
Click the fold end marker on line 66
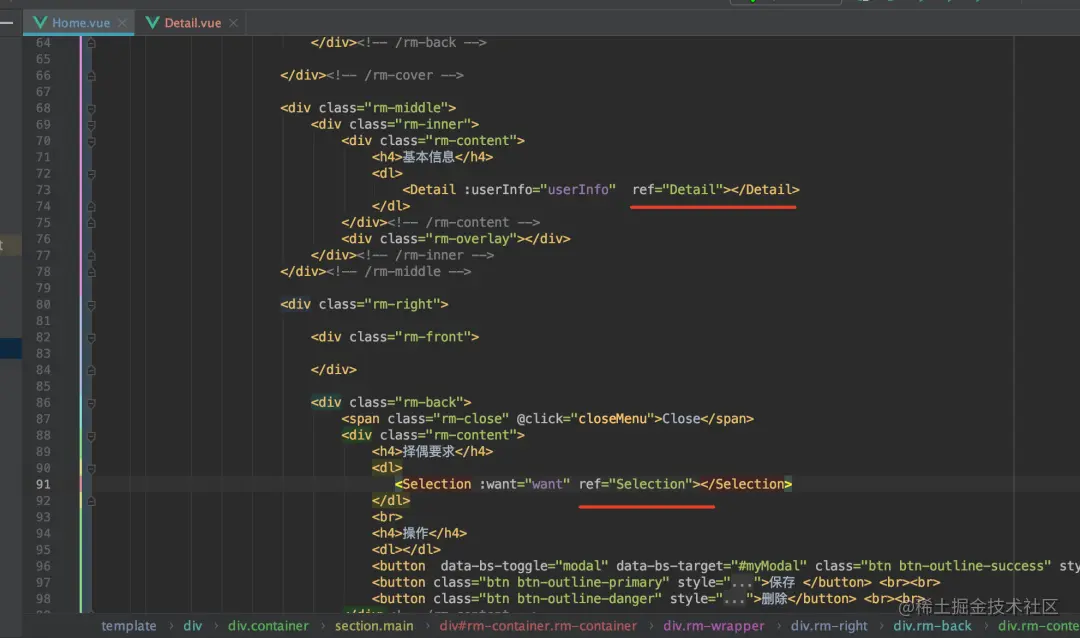click(91, 76)
